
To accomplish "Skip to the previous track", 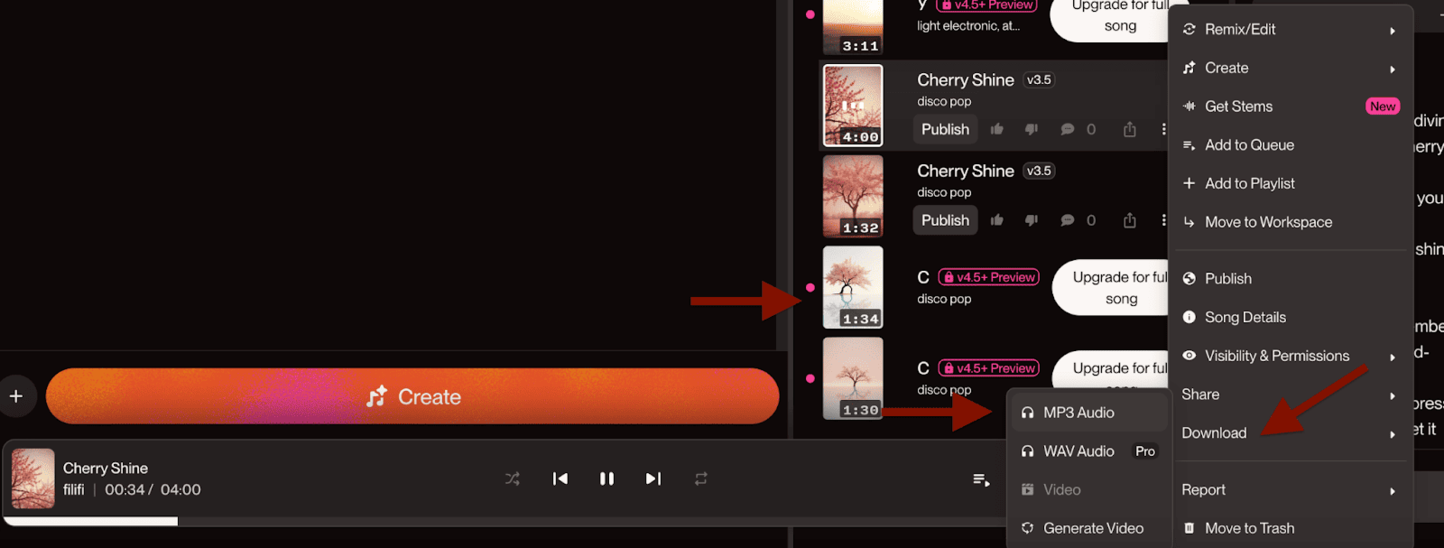I will tap(560, 479).
